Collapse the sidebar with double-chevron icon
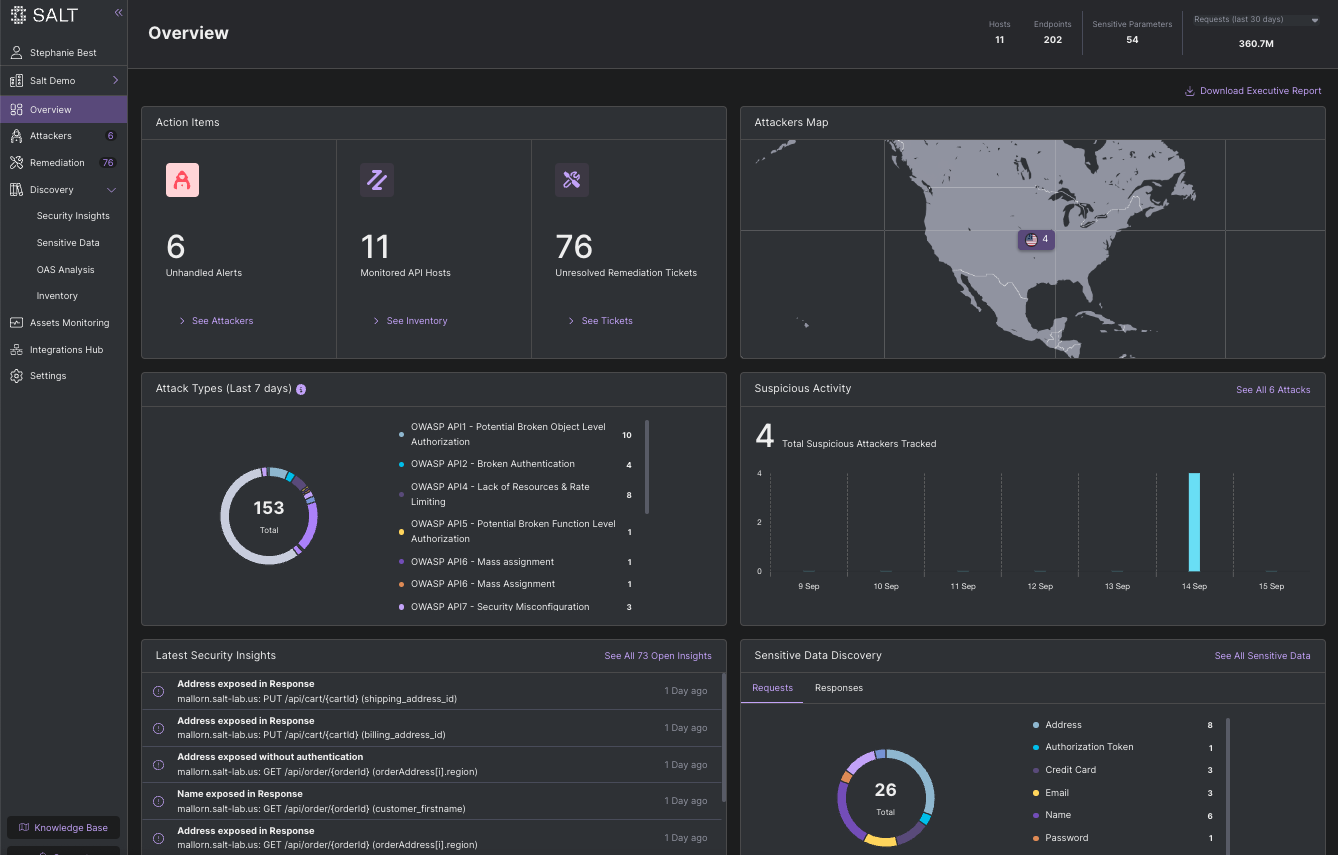Image resolution: width=1338 pixels, height=855 pixels. 118,13
